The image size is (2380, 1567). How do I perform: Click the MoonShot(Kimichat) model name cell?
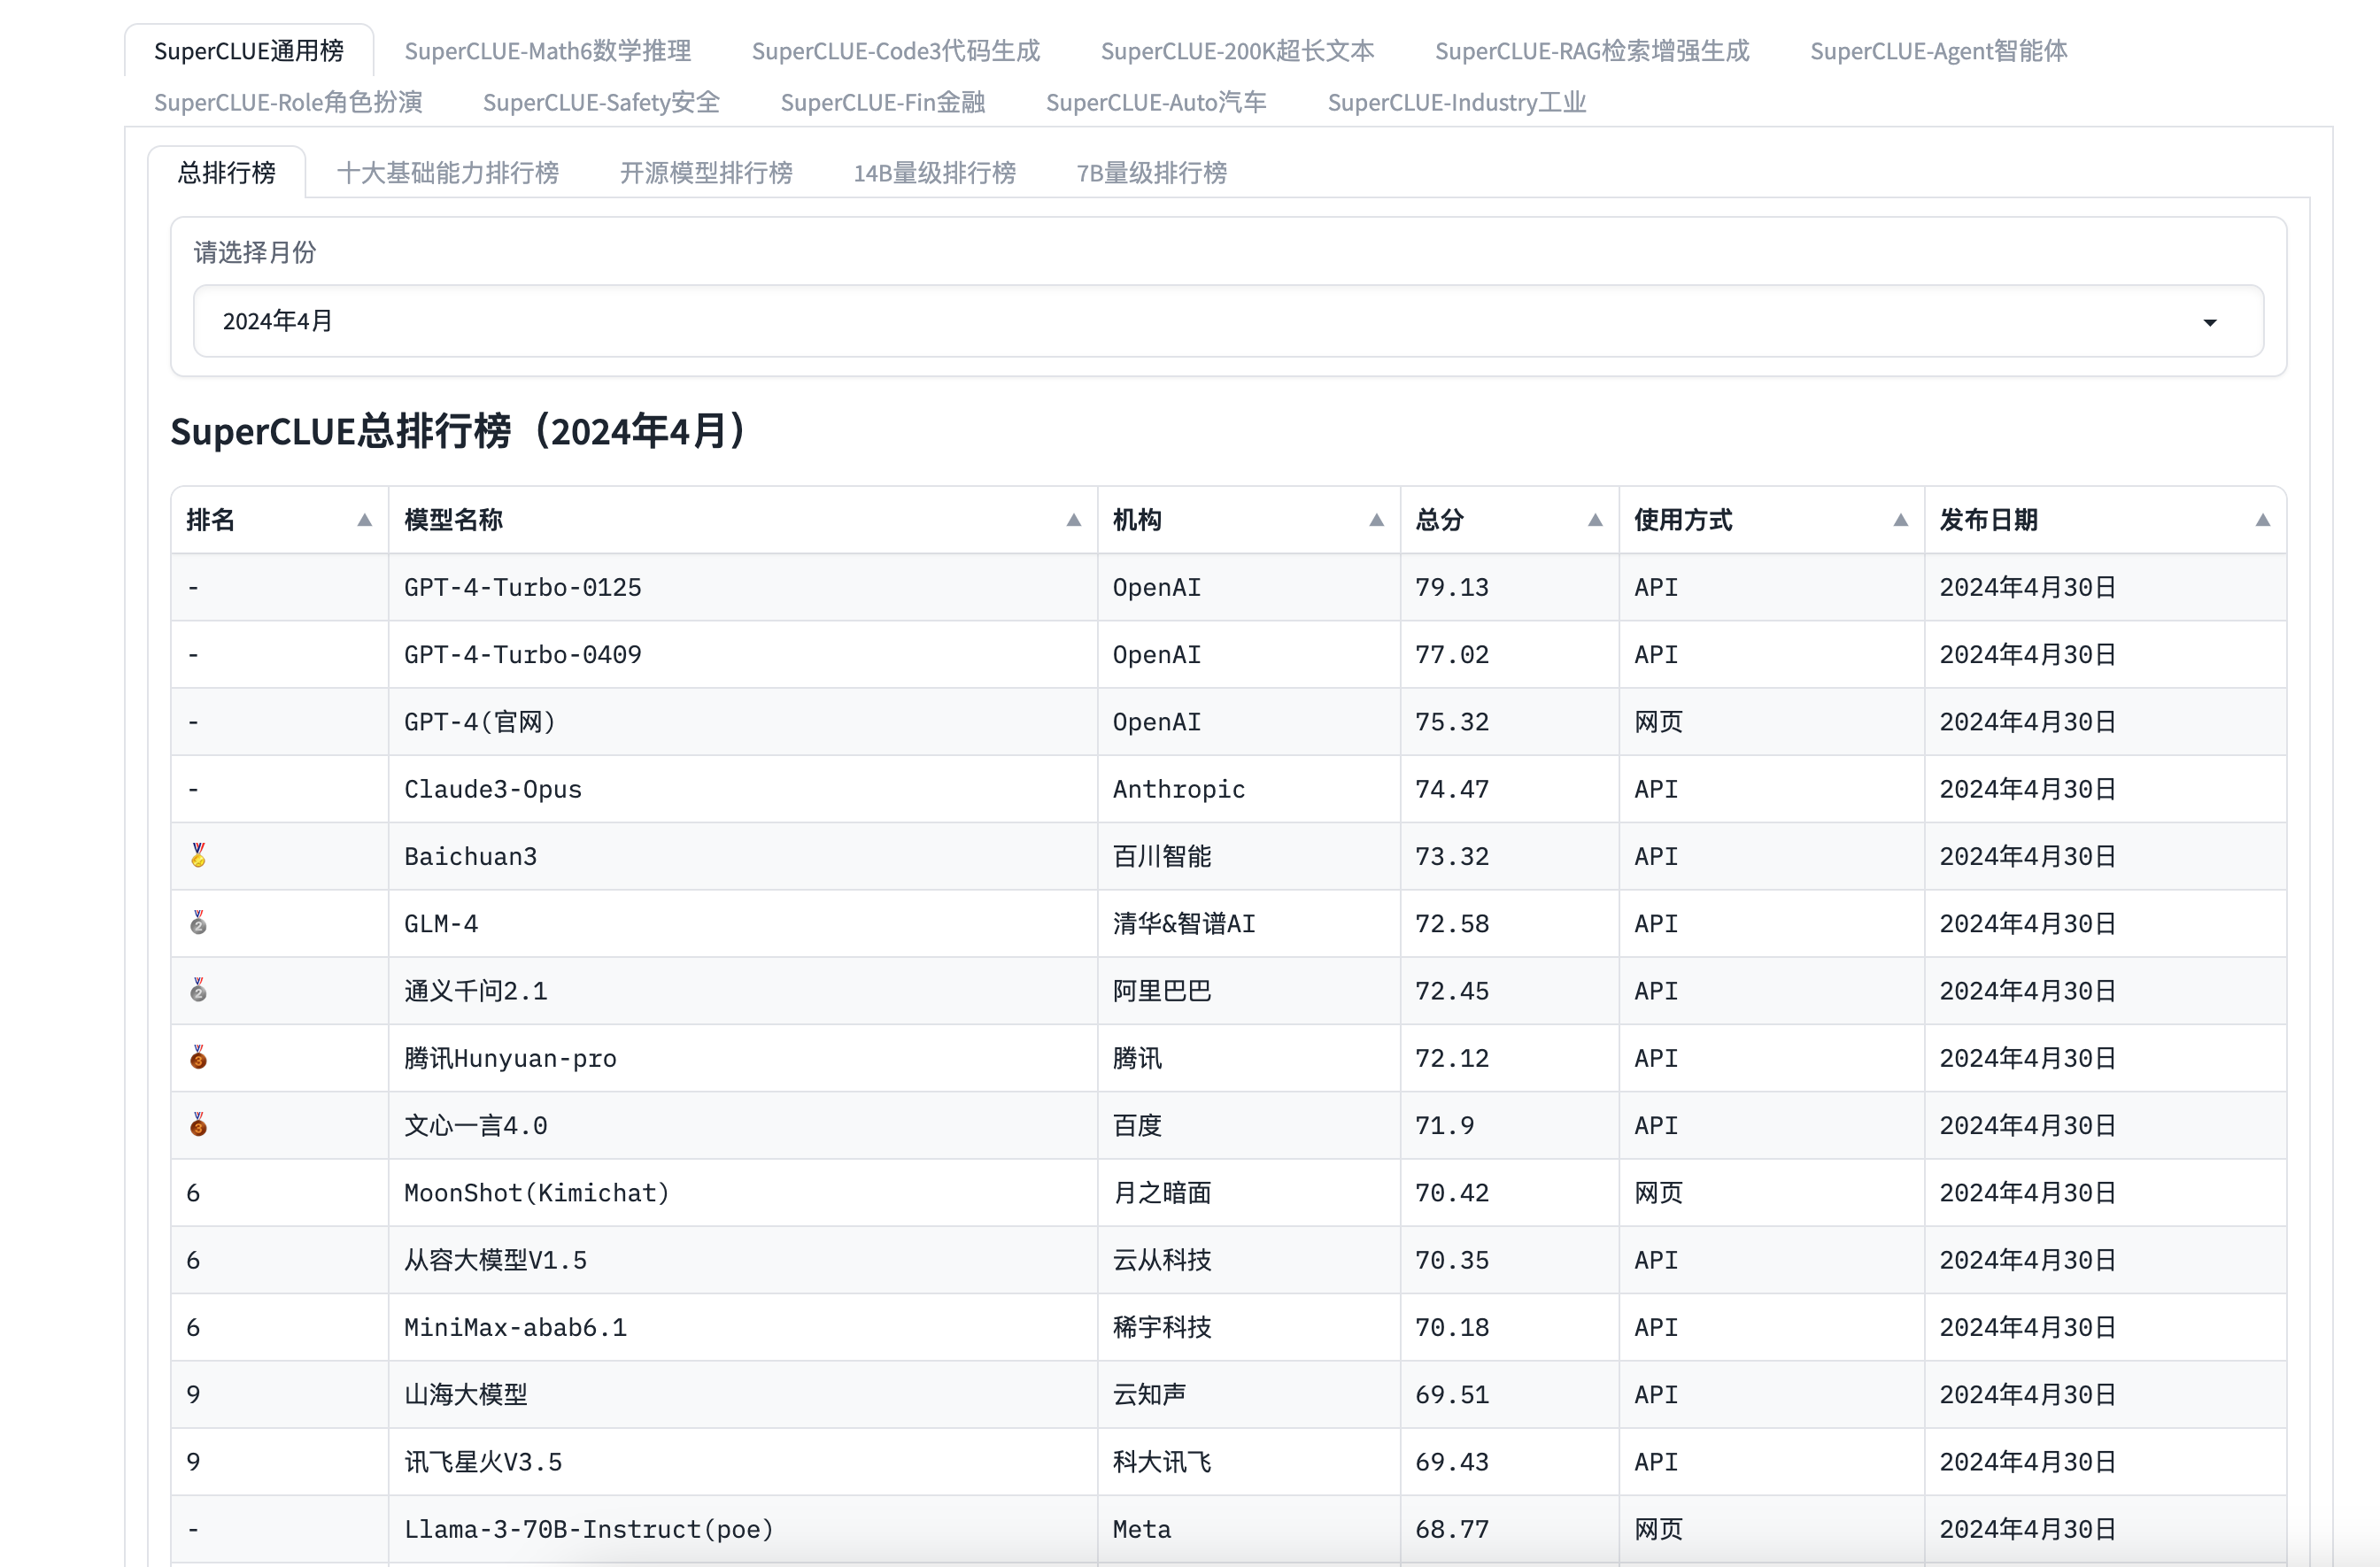[x=743, y=1193]
